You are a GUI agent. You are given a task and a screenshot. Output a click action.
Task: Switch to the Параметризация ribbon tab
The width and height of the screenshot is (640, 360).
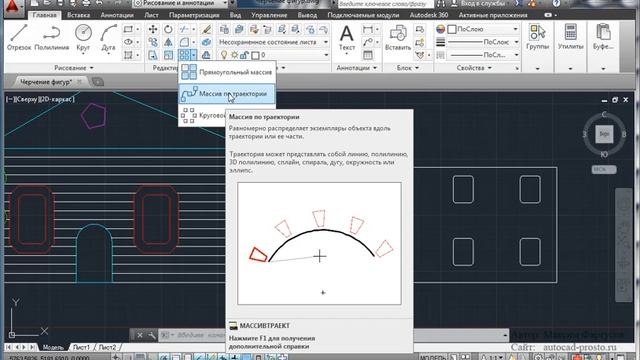(194, 15)
